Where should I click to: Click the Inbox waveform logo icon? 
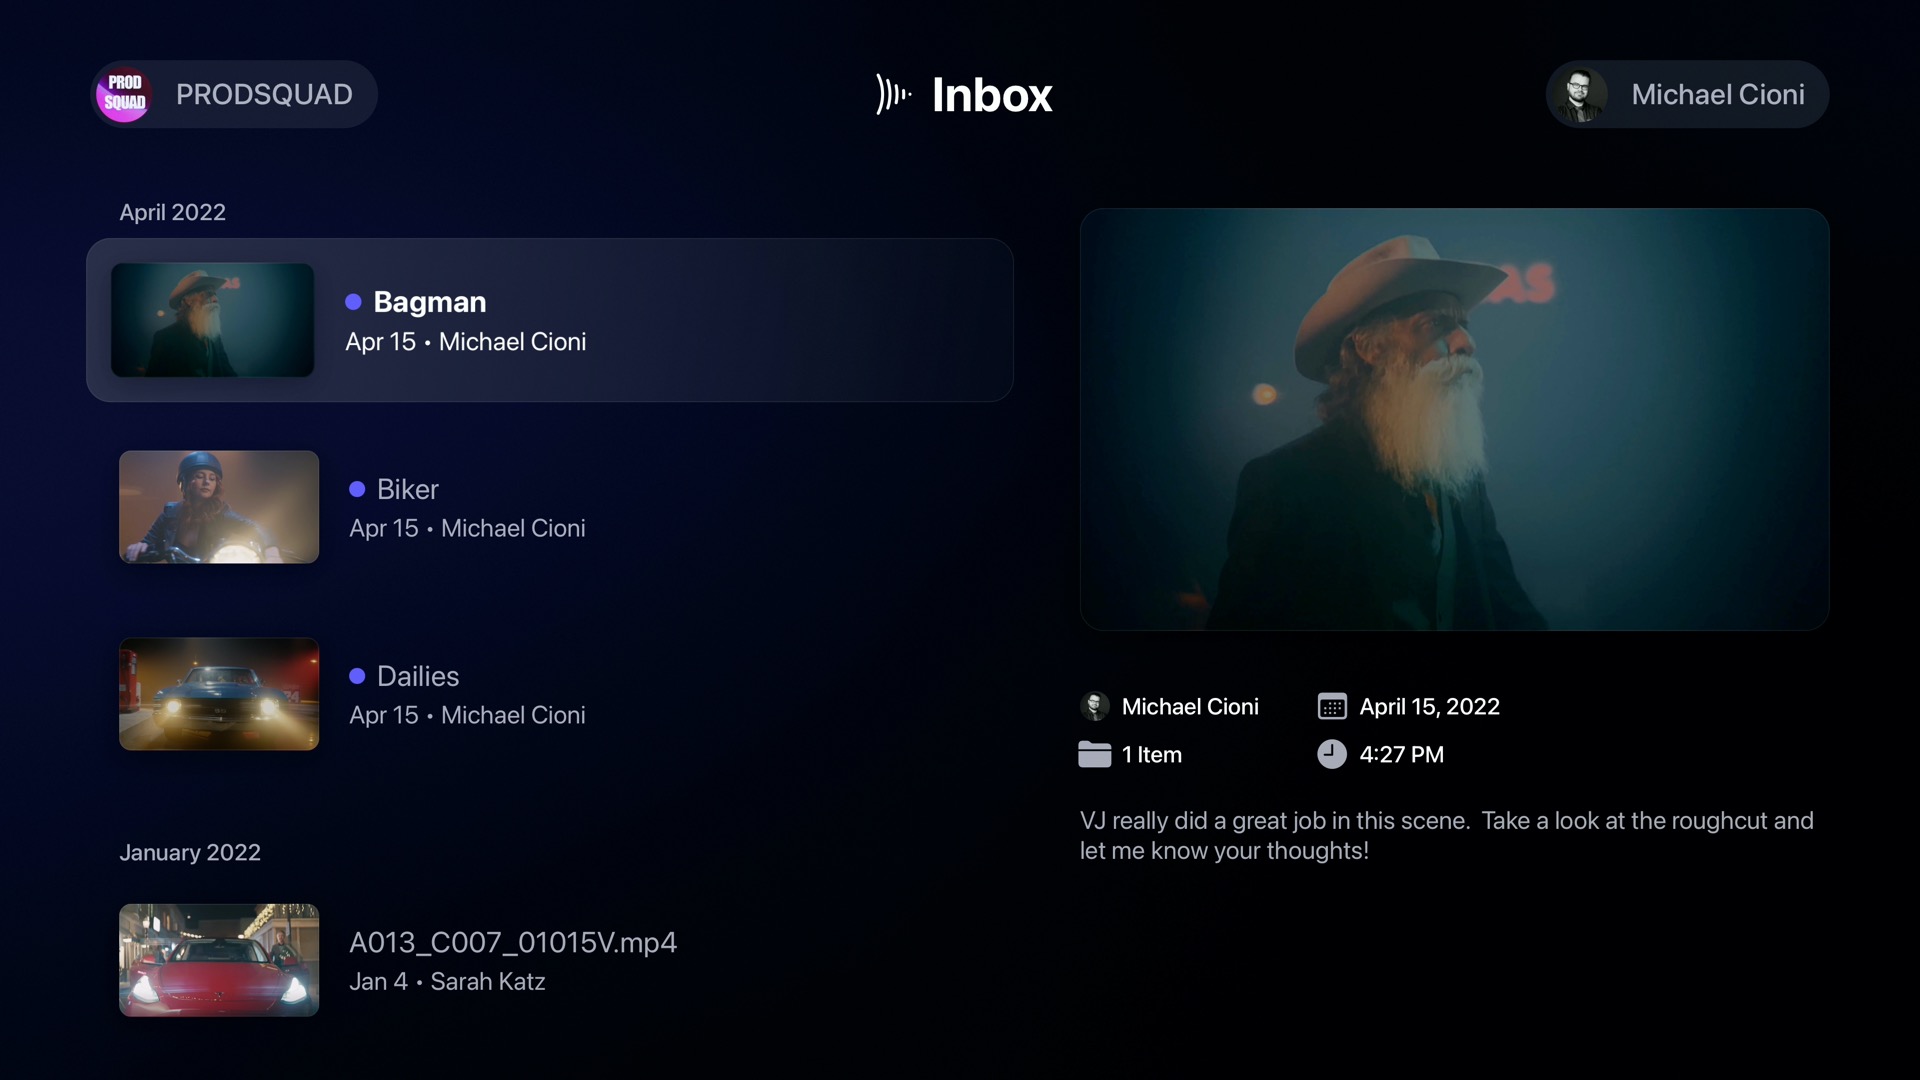pyautogui.click(x=893, y=94)
